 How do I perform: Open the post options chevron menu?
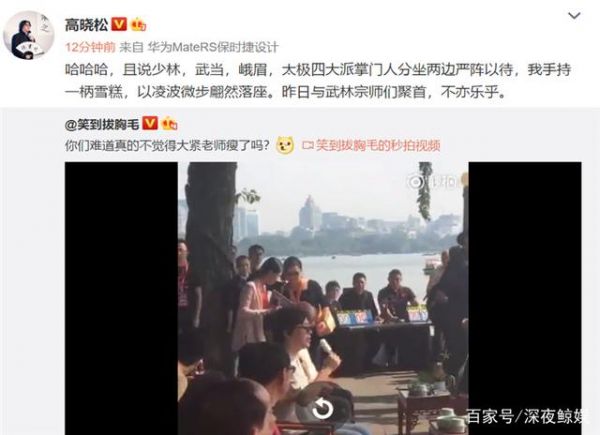574,16
